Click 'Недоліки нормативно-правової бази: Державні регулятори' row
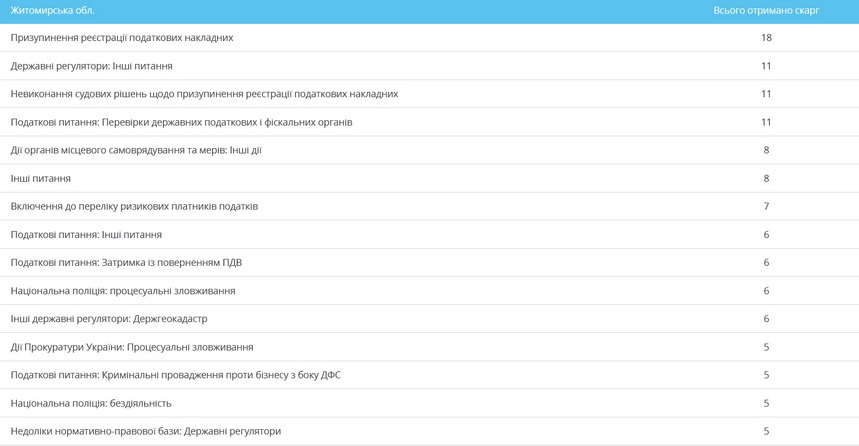 (146, 431)
